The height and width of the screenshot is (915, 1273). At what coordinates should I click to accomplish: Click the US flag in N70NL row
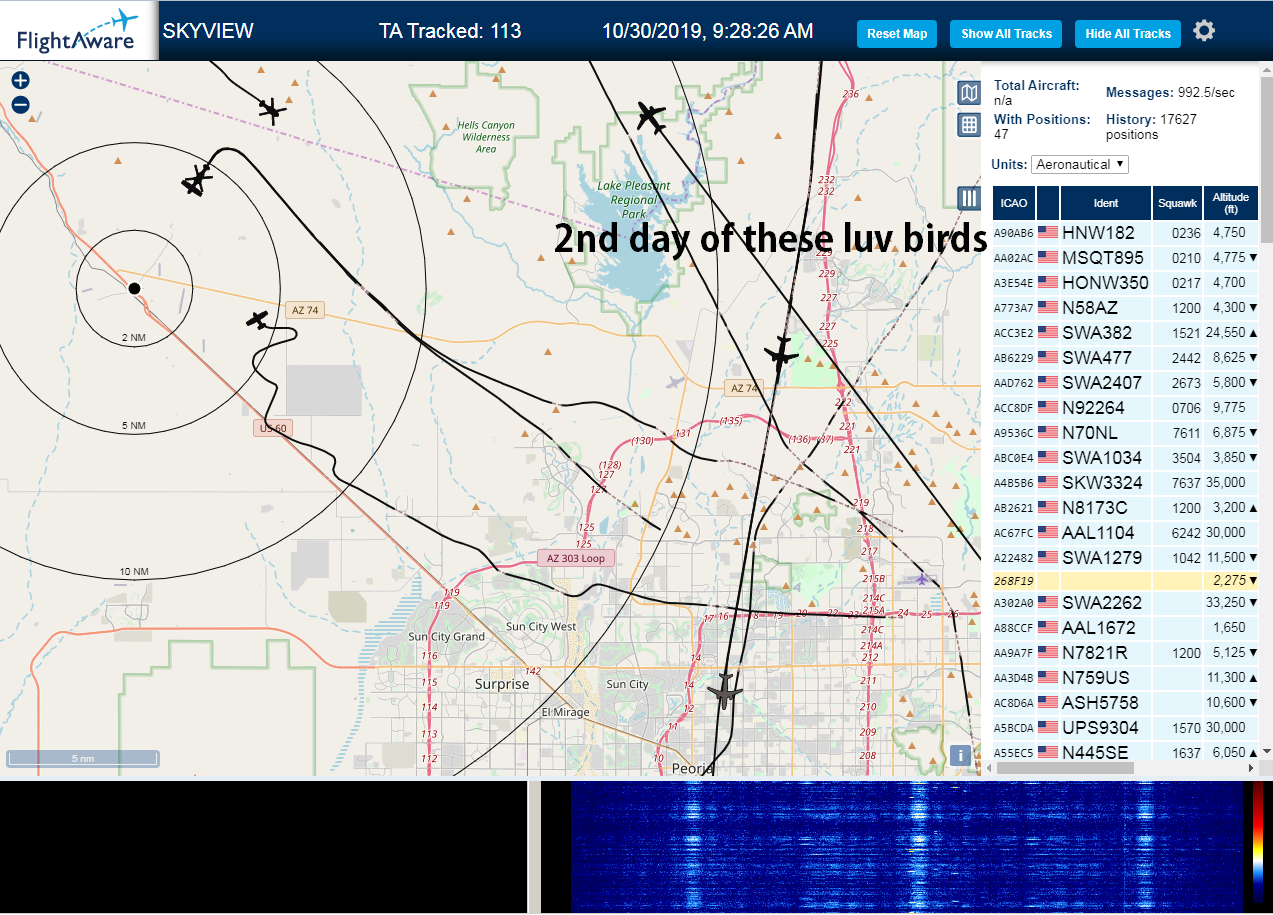point(1048,433)
